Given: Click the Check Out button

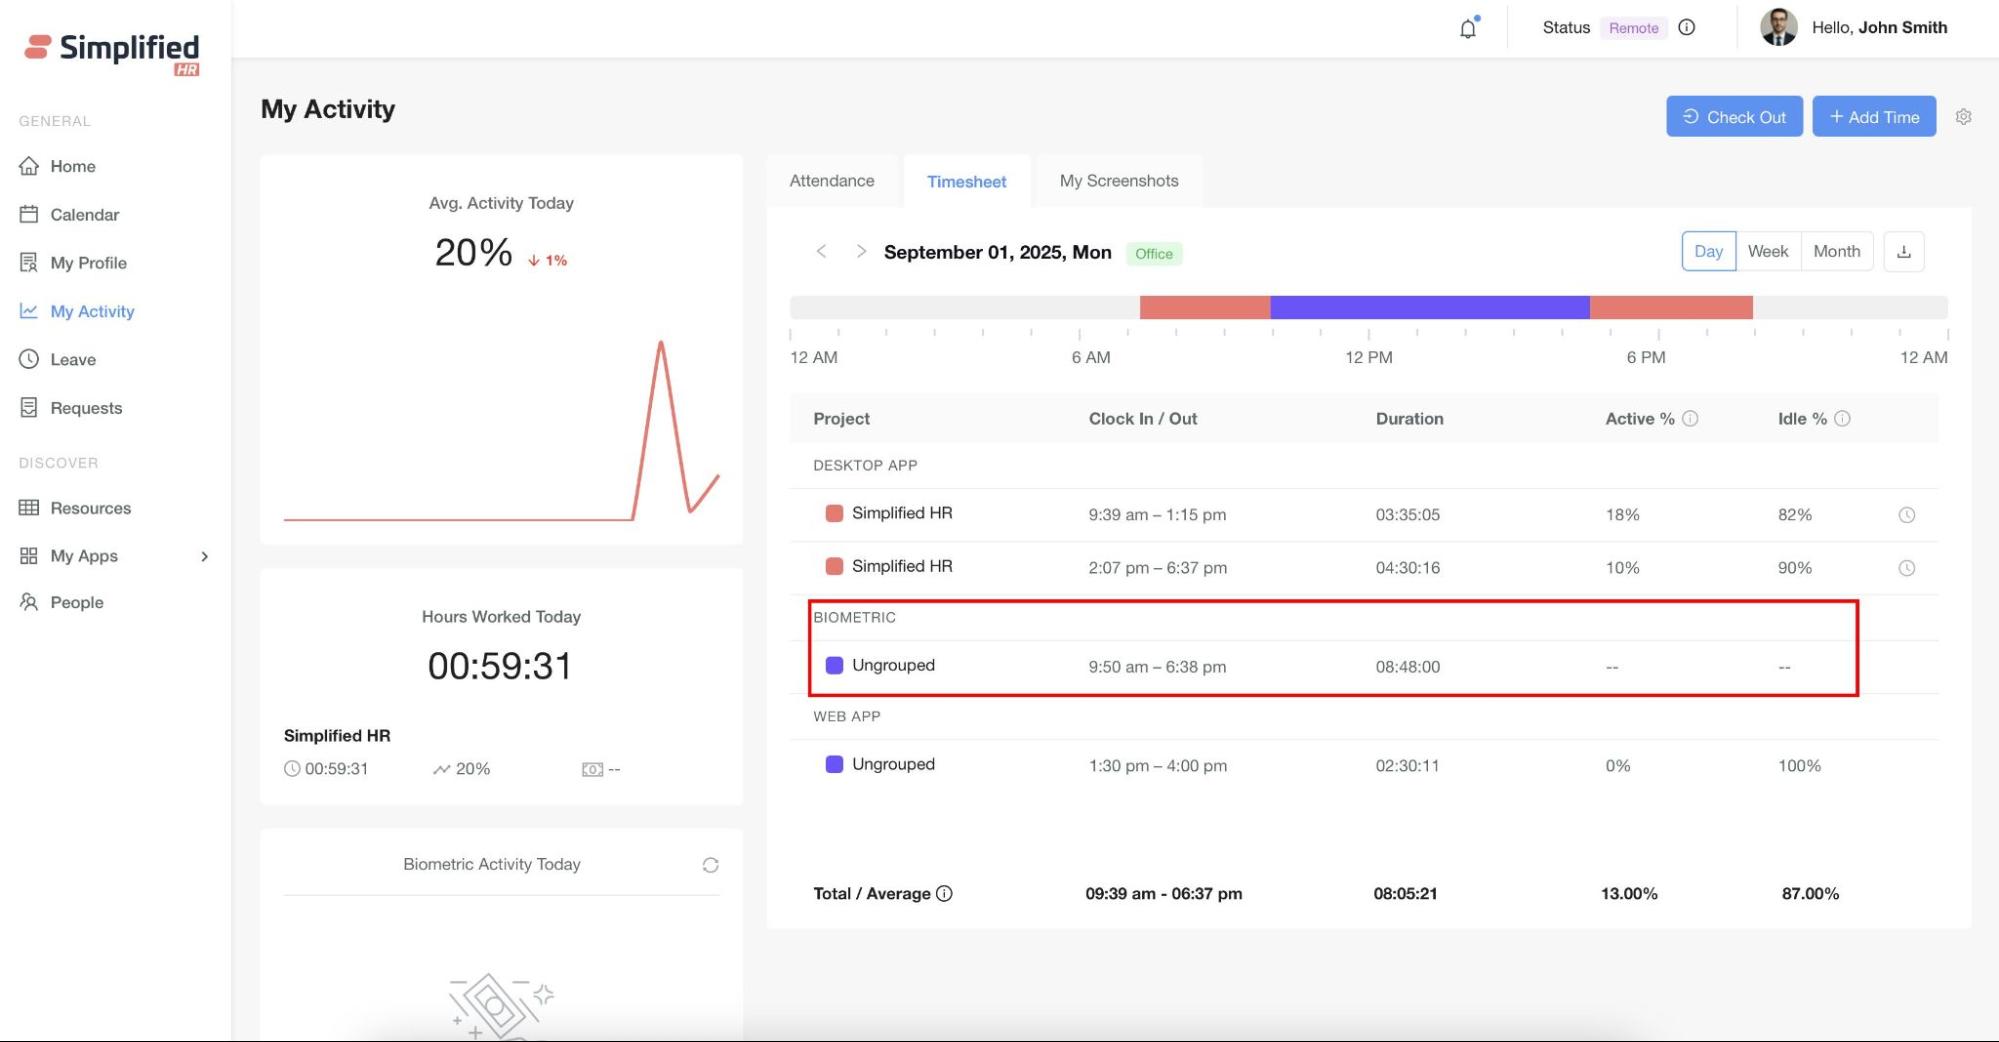Looking at the screenshot, I should pos(1733,117).
